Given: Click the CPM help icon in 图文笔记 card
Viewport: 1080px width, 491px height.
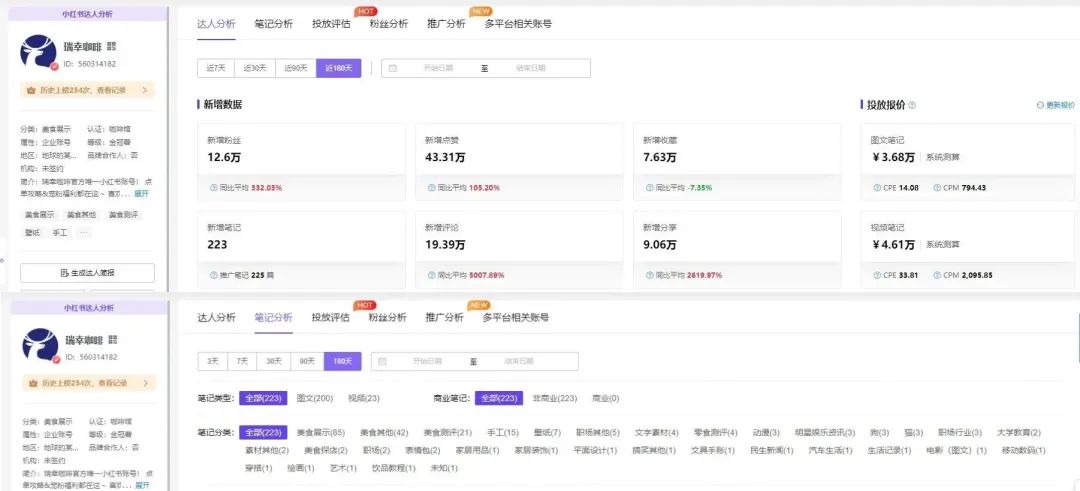Looking at the screenshot, I should 937,188.
